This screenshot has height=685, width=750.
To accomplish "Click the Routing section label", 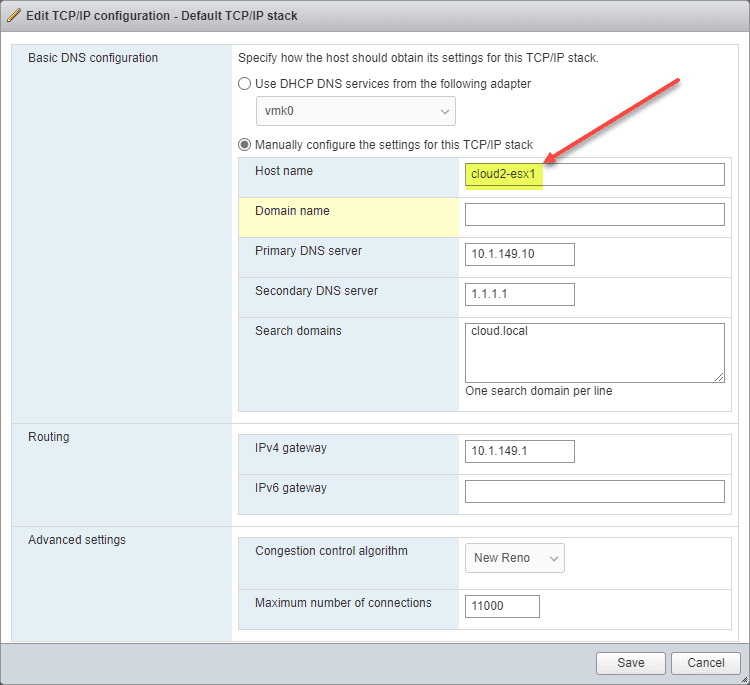I will (49, 437).
